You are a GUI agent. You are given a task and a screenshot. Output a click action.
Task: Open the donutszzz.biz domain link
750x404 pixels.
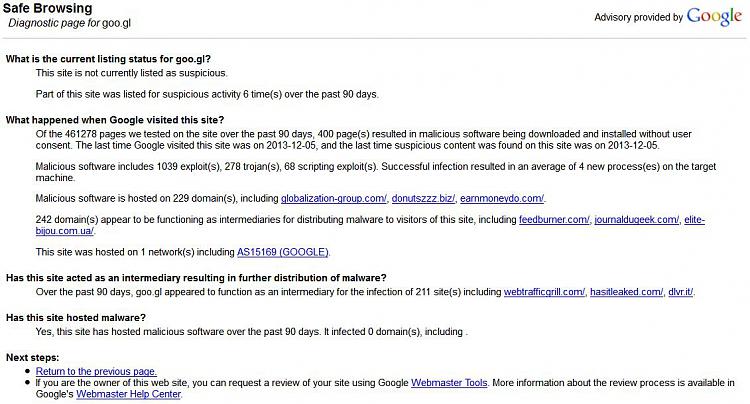(x=423, y=198)
